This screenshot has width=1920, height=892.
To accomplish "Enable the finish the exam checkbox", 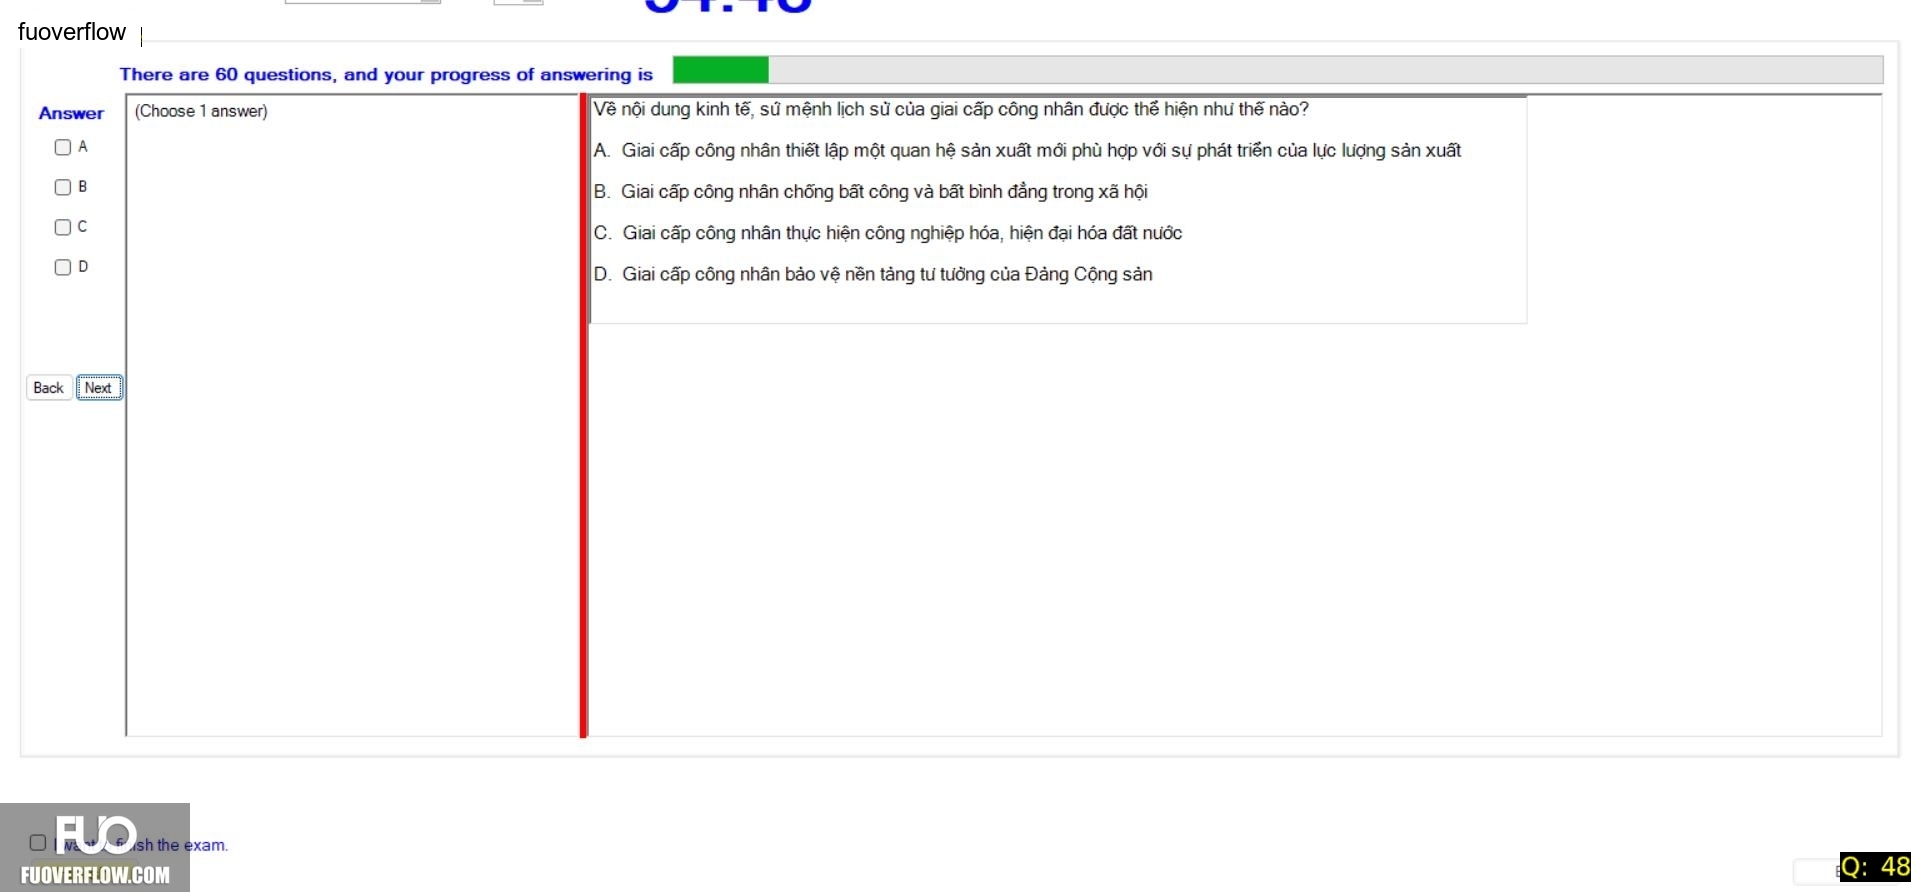I will tap(38, 843).
